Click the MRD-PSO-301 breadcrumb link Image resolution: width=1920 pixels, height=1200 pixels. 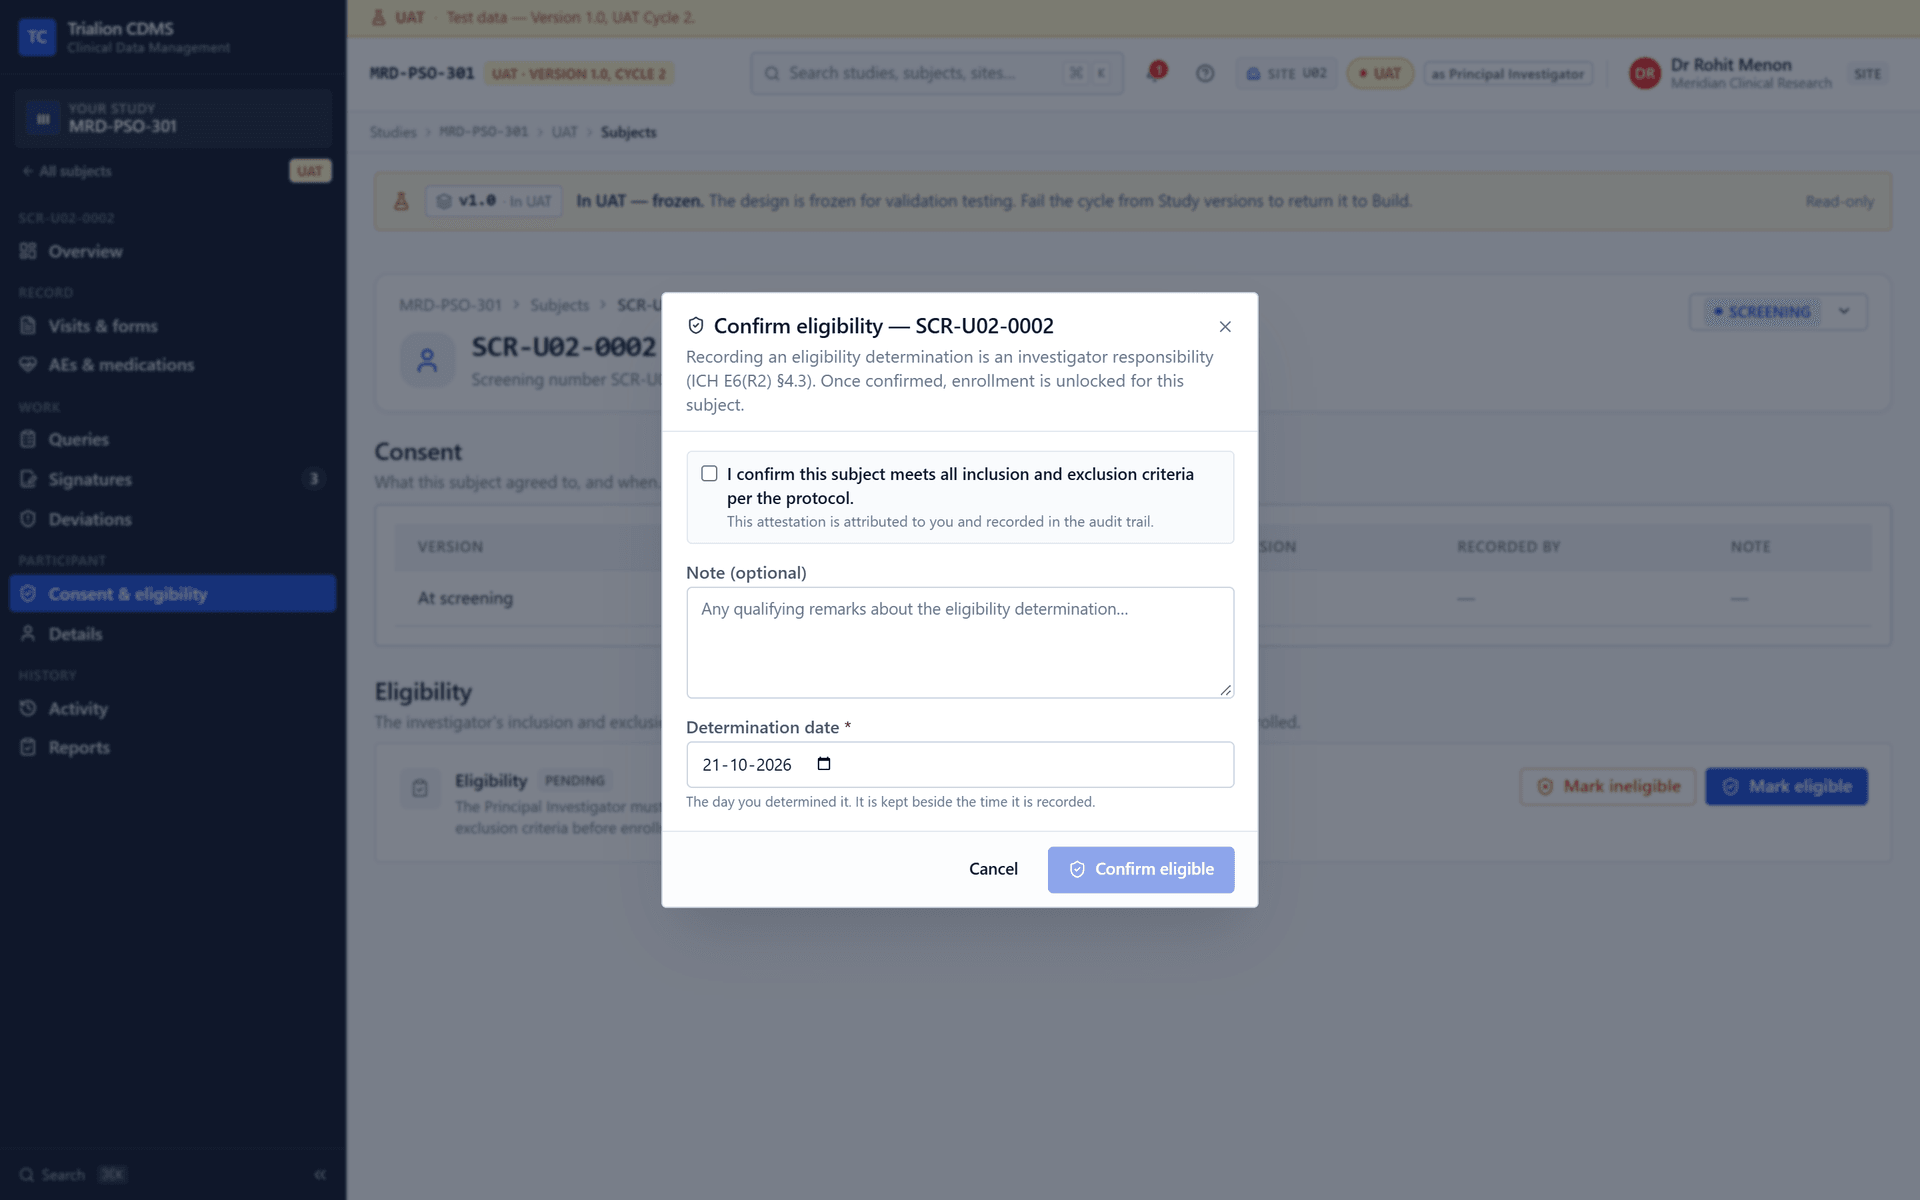click(x=483, y=132)
